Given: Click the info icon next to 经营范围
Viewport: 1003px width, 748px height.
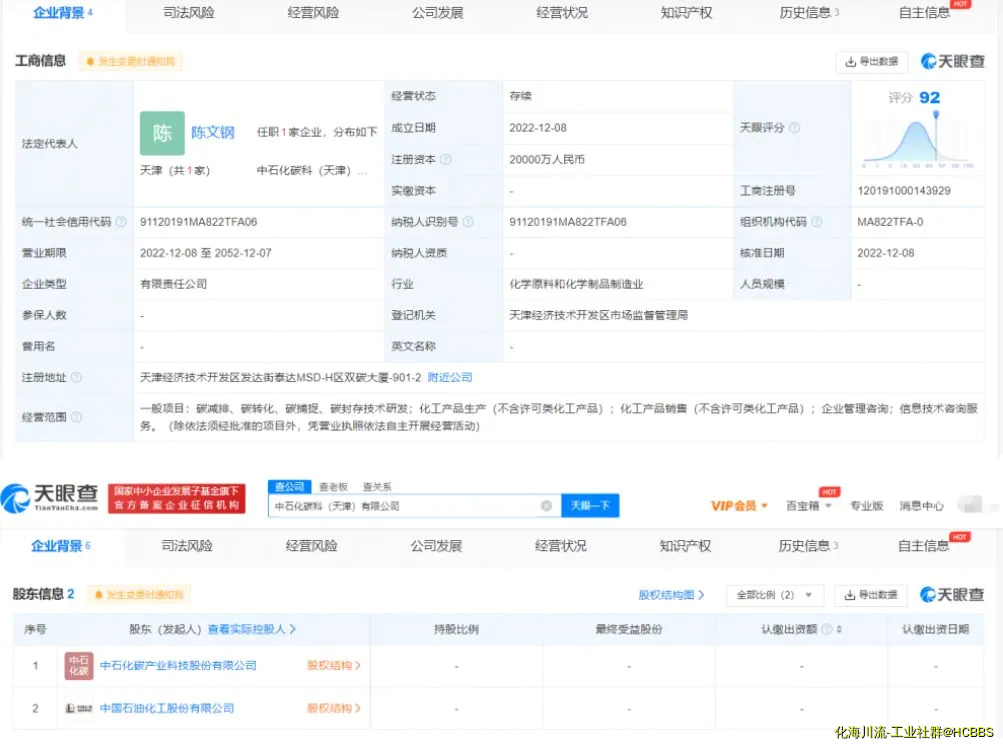Looking at the screenshot, I should tap(76, 417).
